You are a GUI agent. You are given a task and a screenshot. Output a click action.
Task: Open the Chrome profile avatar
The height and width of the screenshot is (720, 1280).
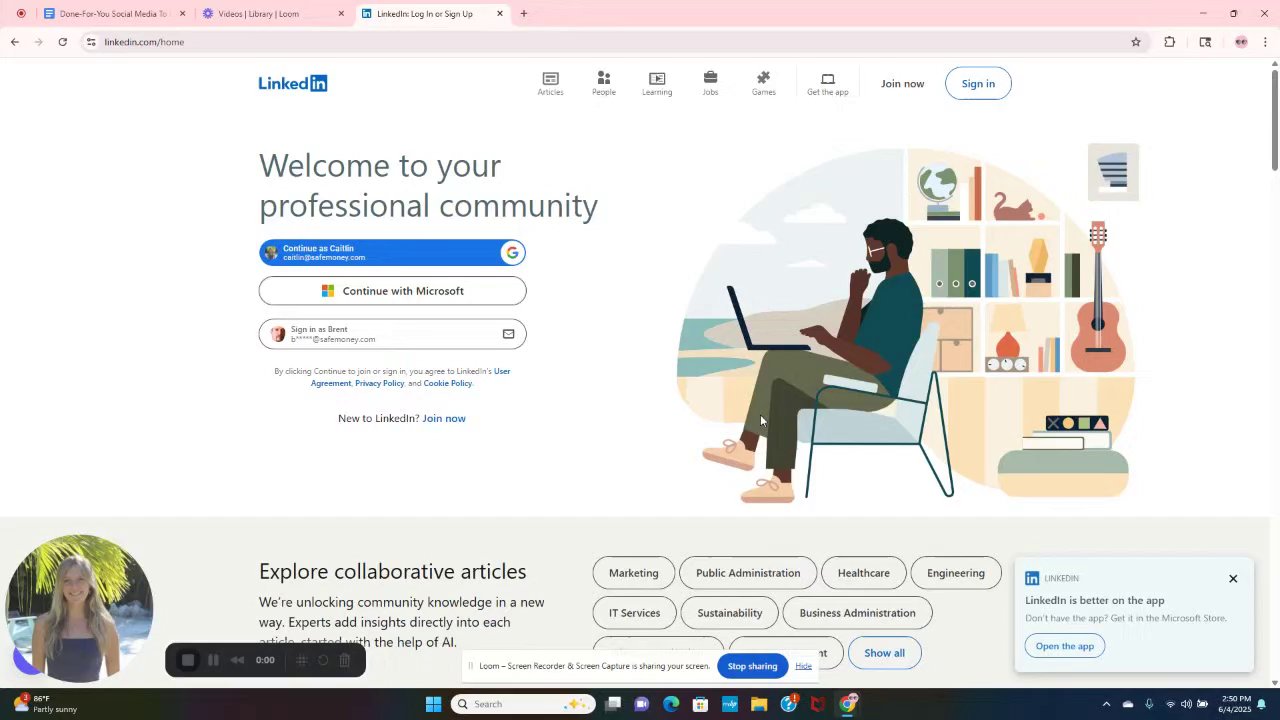[x=1241, y=42]
